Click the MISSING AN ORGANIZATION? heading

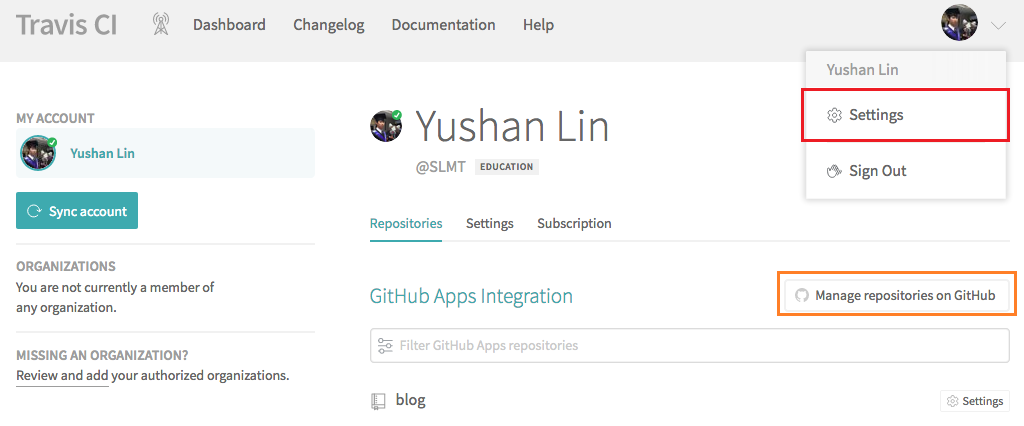coord(103,355)
